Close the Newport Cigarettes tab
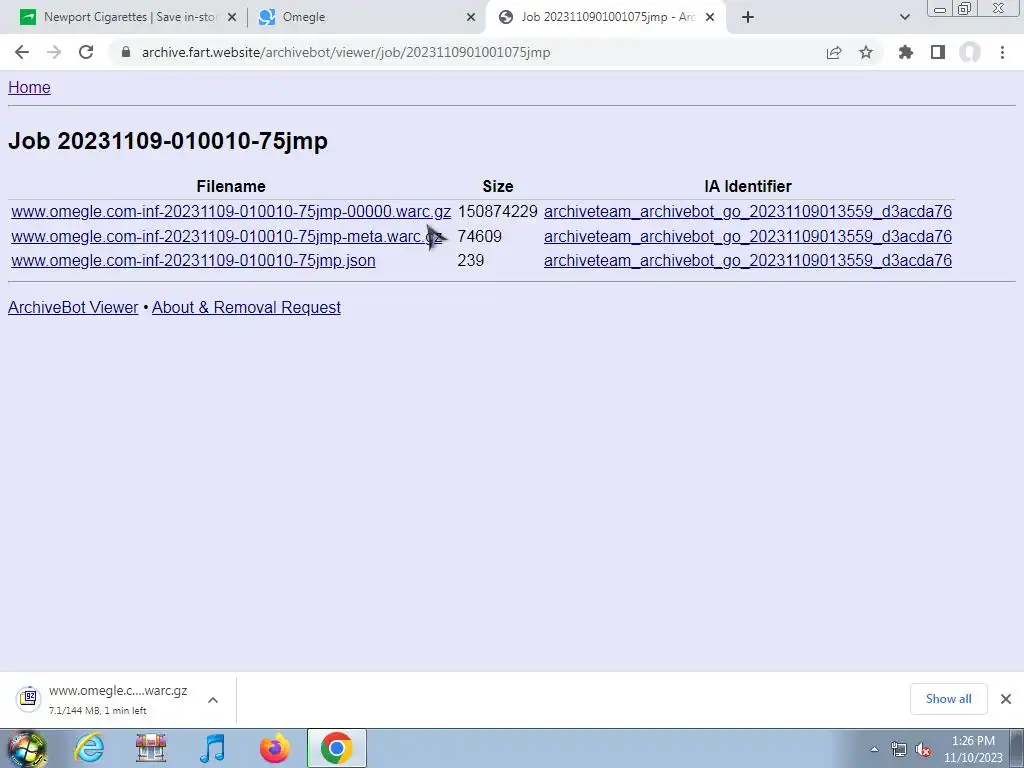The image size is (1024, 768). 232,18
